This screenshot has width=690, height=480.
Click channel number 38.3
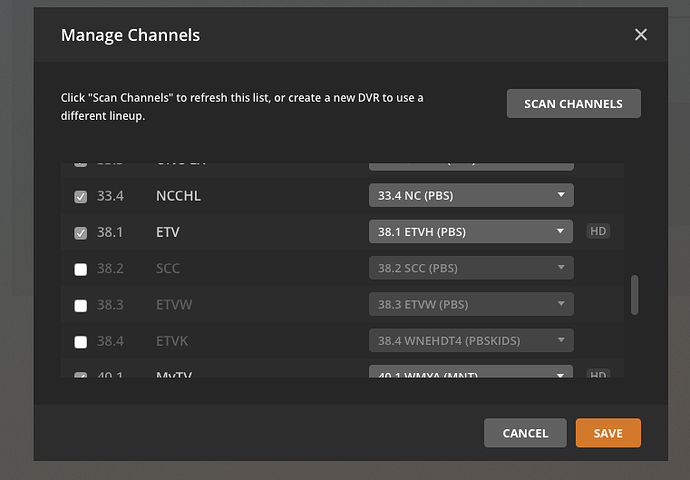pos(110,304)
